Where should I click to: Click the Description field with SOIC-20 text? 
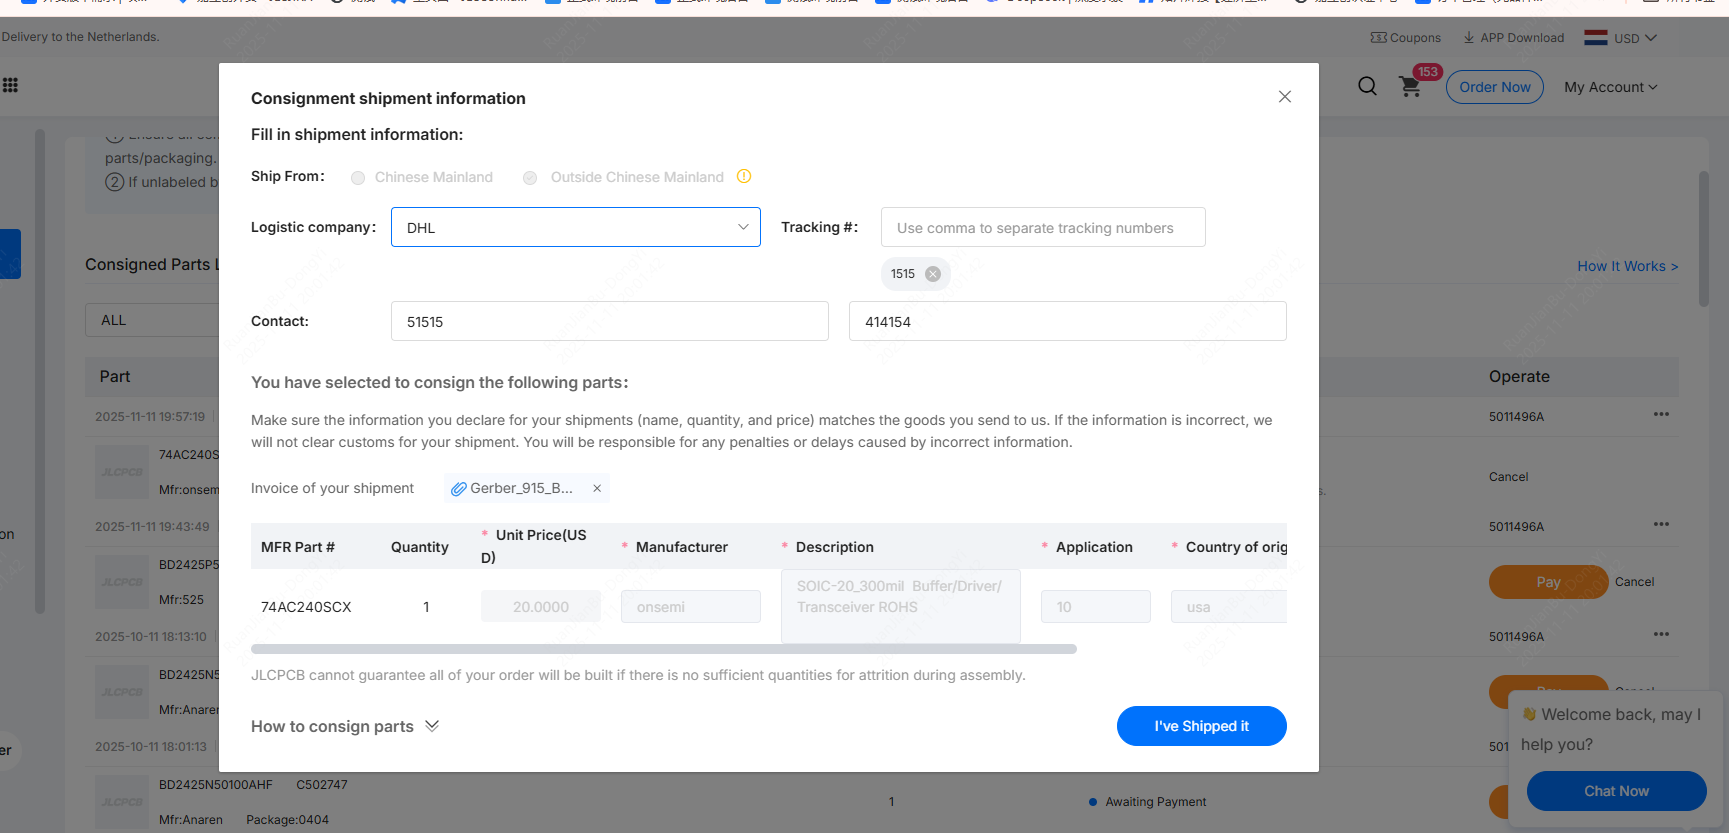[x=901, y=606]
